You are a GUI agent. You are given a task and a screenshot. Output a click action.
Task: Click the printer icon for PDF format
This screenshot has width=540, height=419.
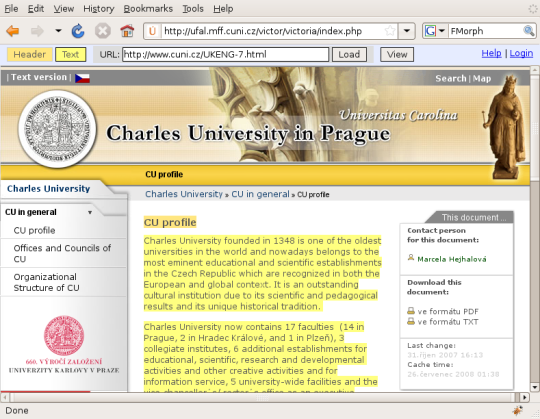(411, 311)
